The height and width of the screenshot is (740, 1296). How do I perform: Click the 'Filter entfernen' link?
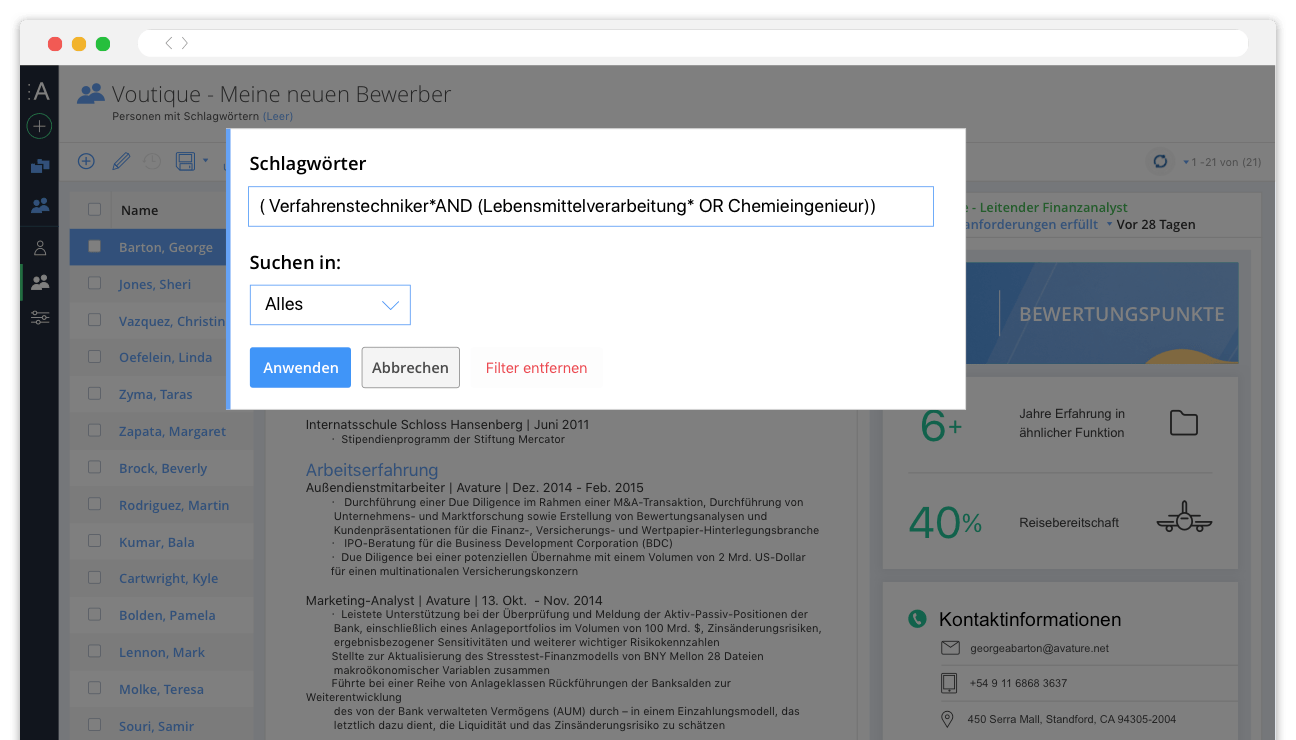(536, 367)
